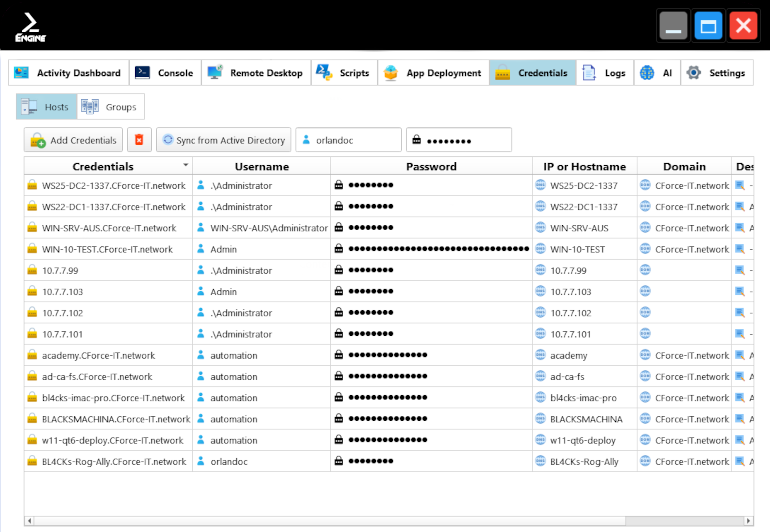Click the Engine logo in title bar
The width and height of the screenshot is (770, 532).
coord(30,27)
